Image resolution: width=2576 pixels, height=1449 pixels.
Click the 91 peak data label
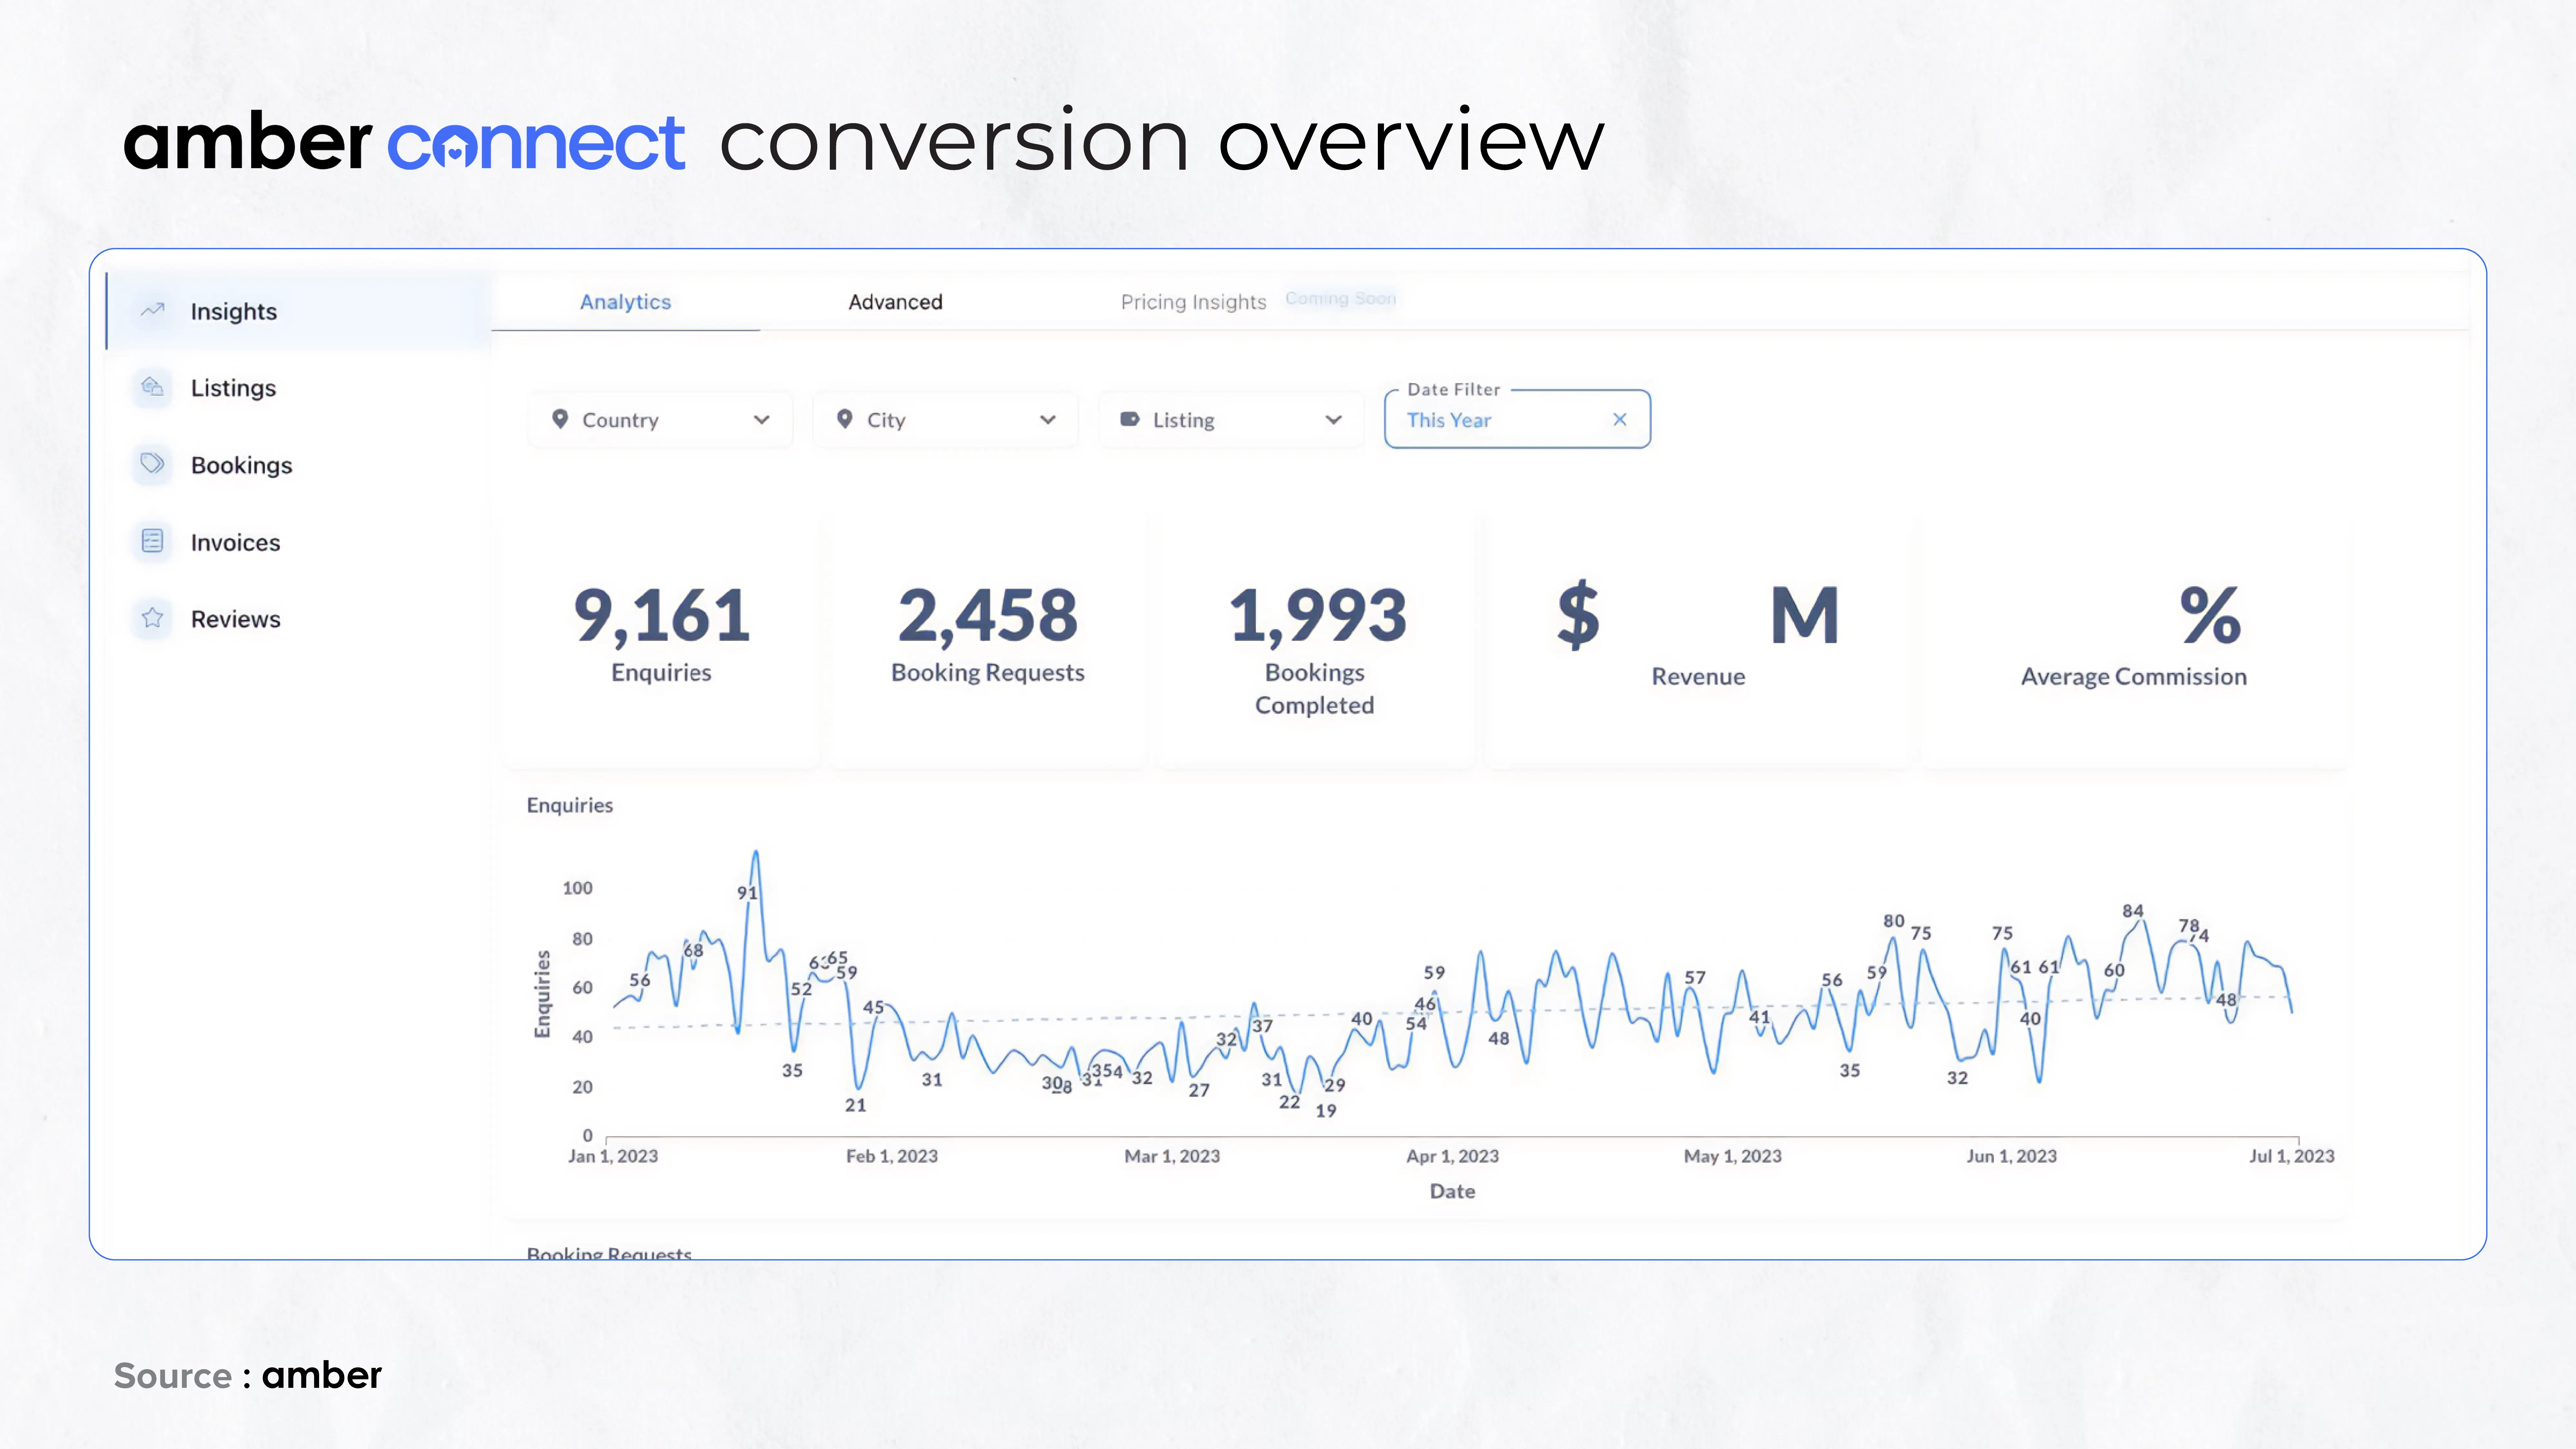pos(747,893)
